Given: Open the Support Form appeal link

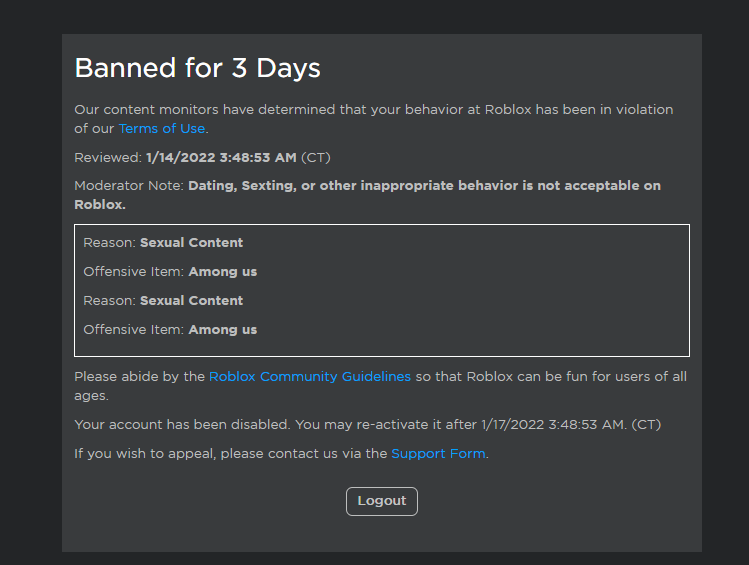Looking at the screenshot, I should click(438, 454).
